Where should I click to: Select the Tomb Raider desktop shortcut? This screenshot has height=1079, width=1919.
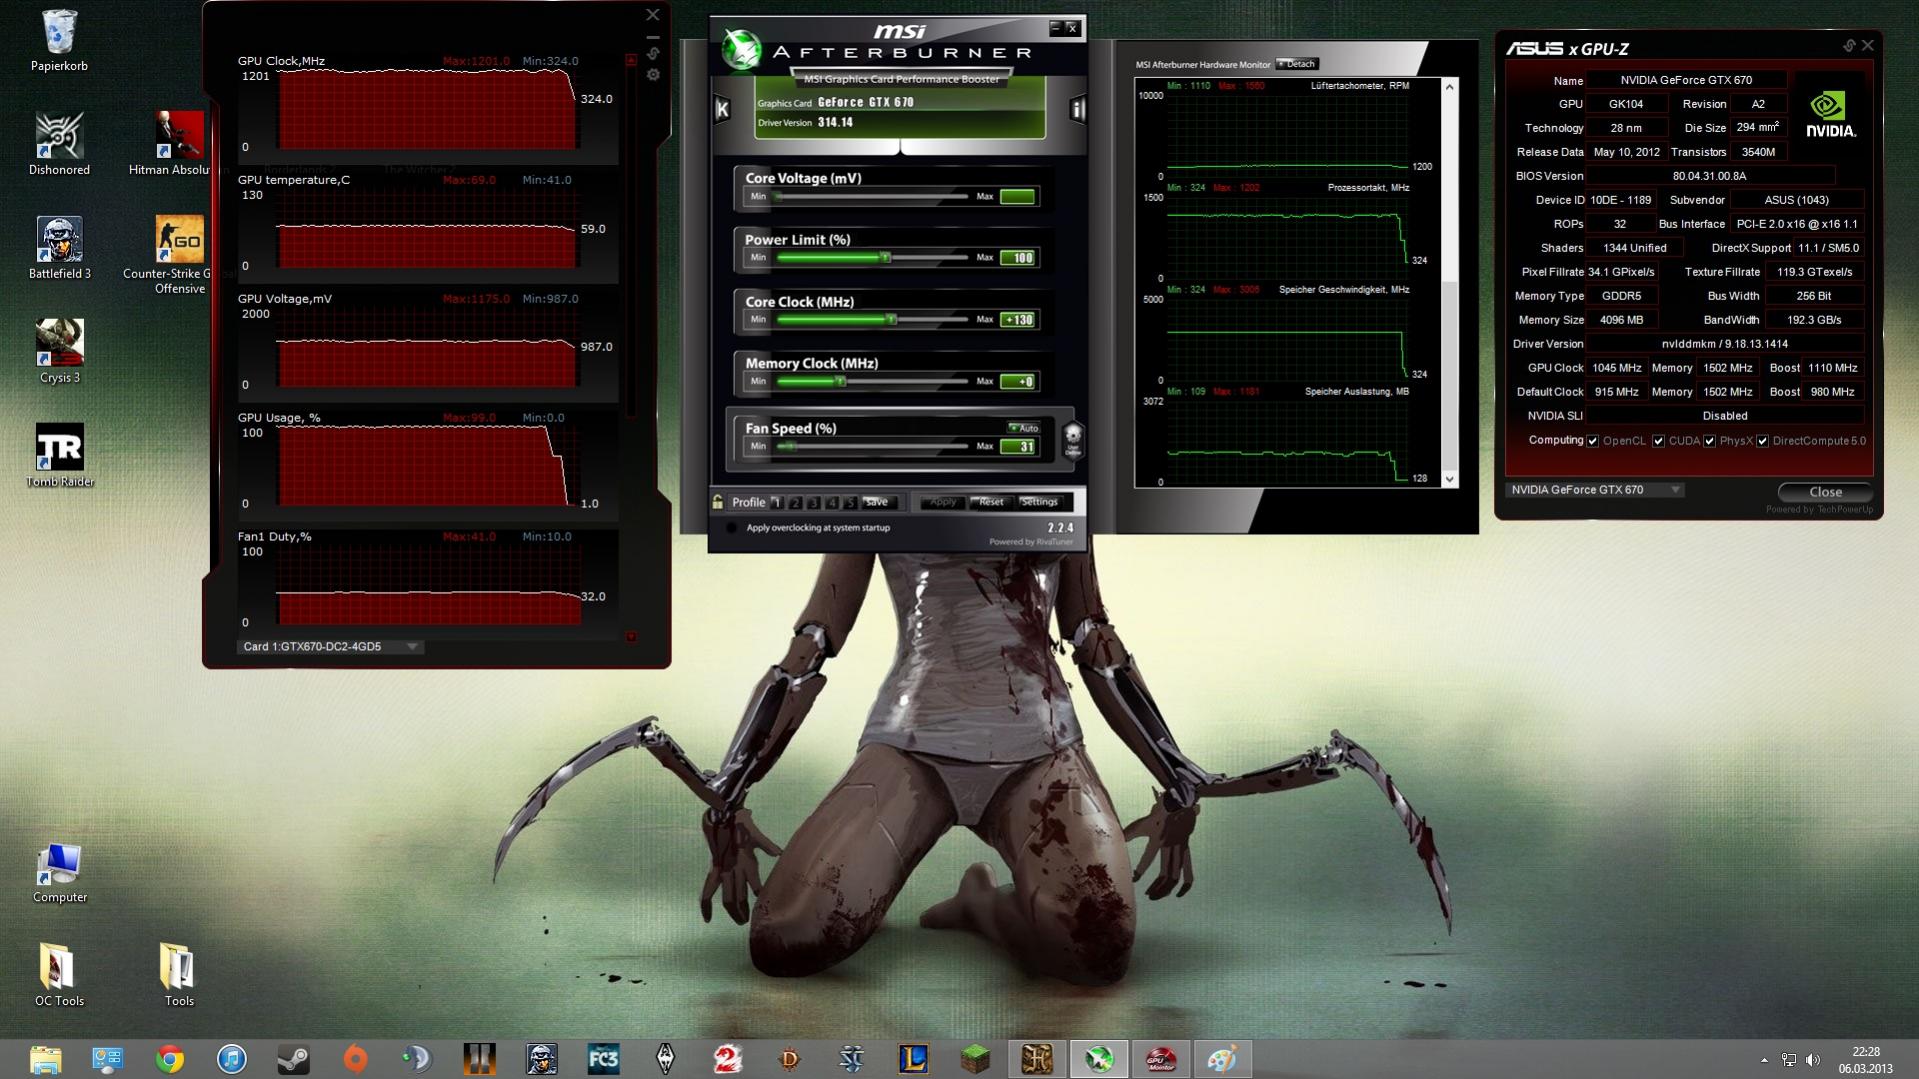pyautogui.click(x=59, y=456)
